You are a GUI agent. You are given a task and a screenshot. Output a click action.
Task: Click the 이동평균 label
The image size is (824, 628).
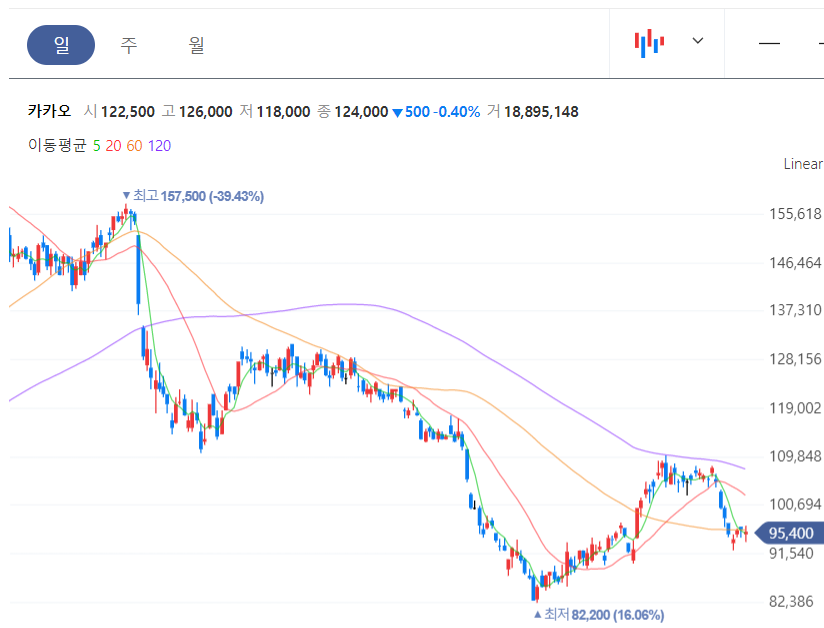57,146
